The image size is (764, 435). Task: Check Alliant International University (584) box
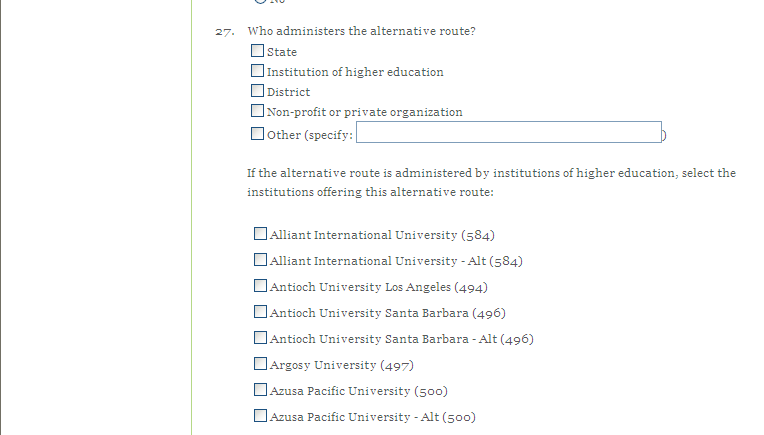(261, 234)
